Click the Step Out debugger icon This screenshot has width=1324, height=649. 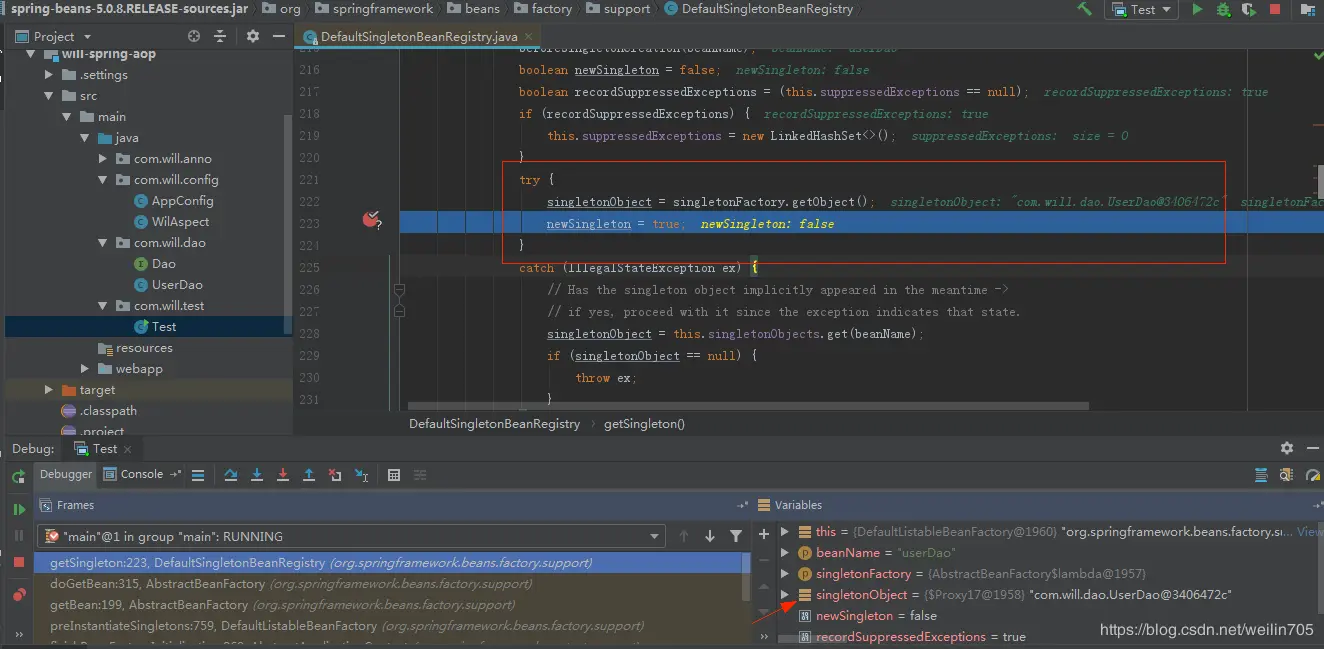point(309,475)
